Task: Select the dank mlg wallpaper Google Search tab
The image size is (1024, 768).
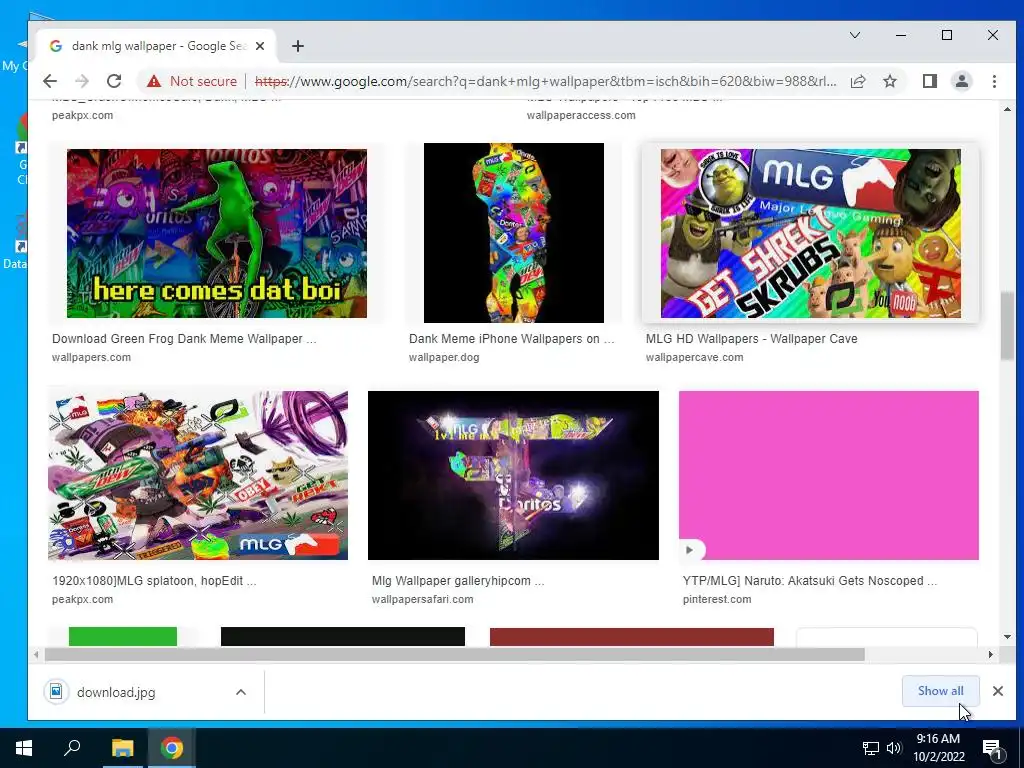Action: point(156,46)
